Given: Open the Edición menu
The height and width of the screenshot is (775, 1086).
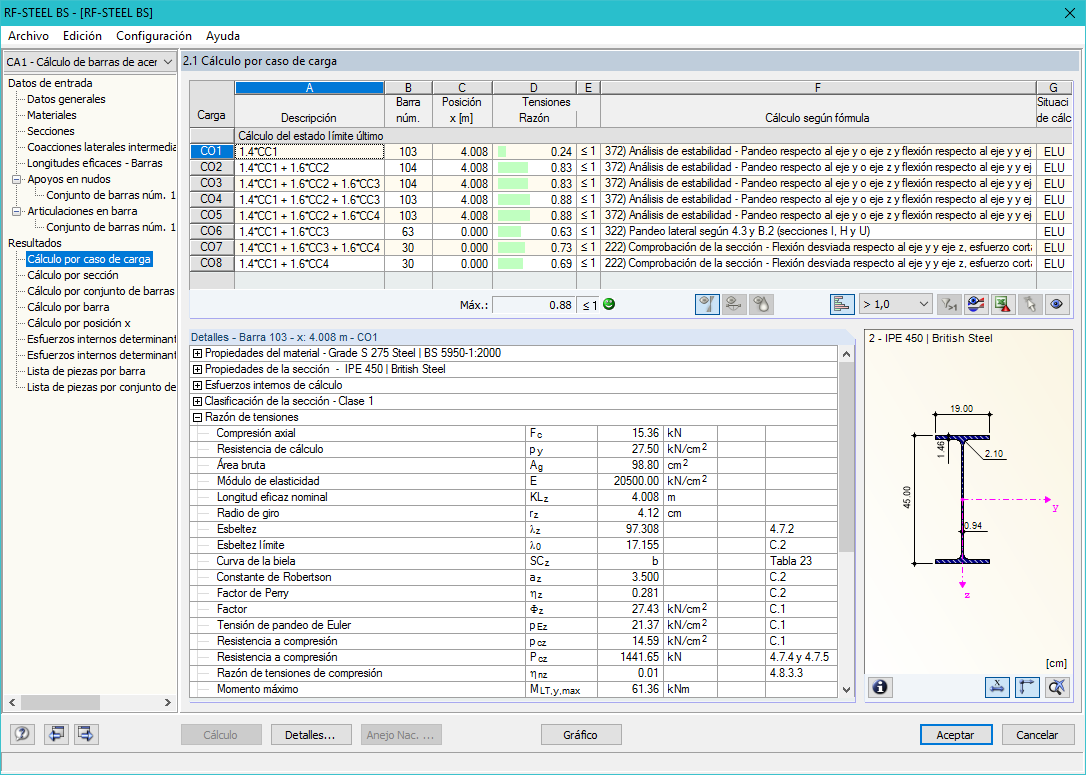Looking at the screenshot, I should pyautogui.click(x=82, y=36).
